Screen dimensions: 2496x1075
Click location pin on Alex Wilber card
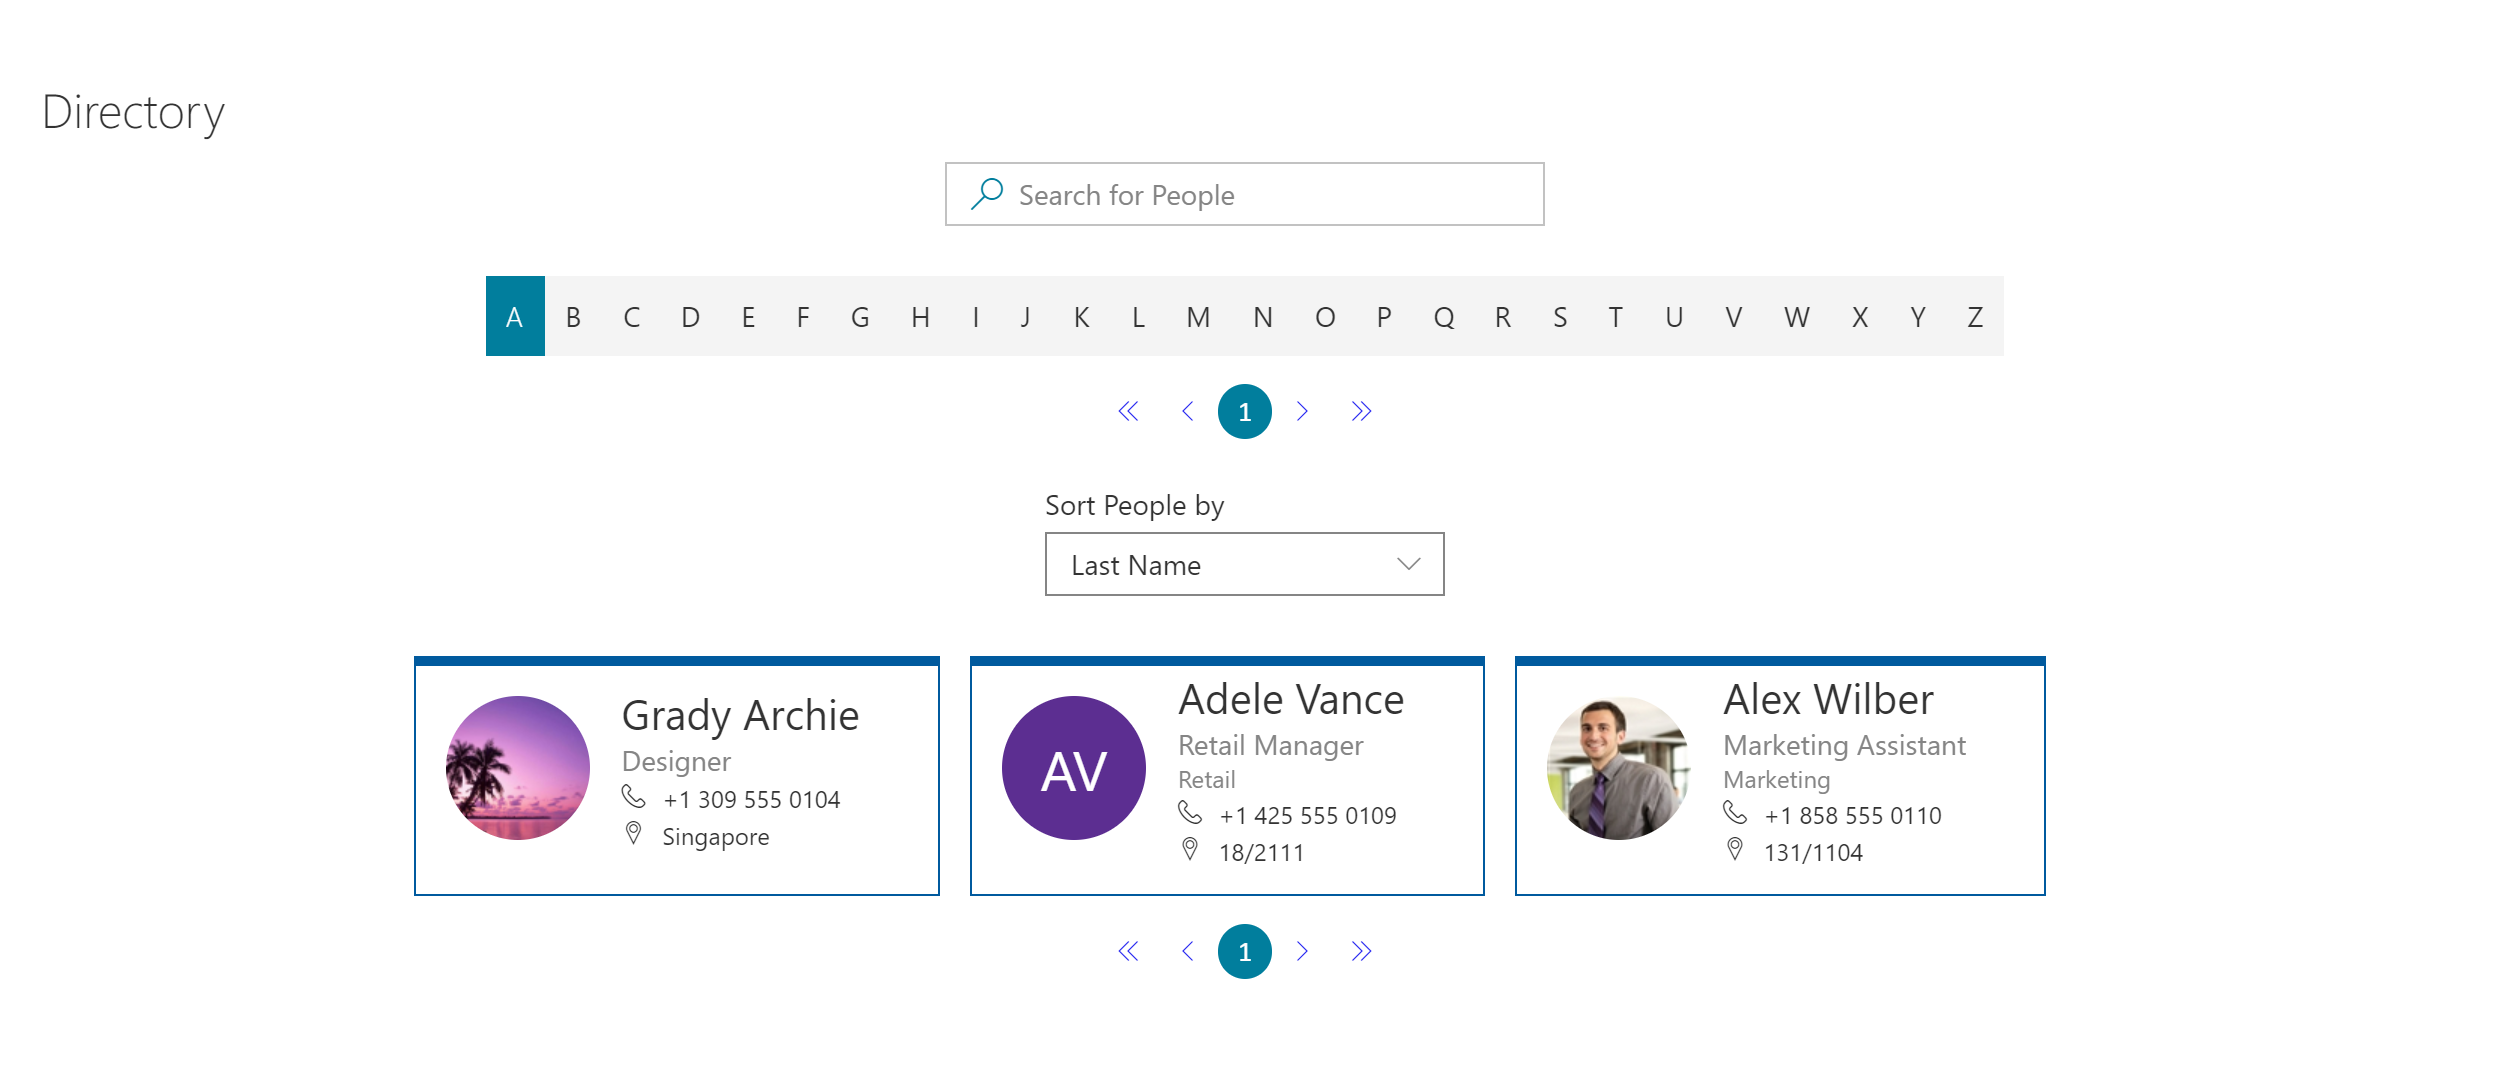click(x=1735, y=849)
